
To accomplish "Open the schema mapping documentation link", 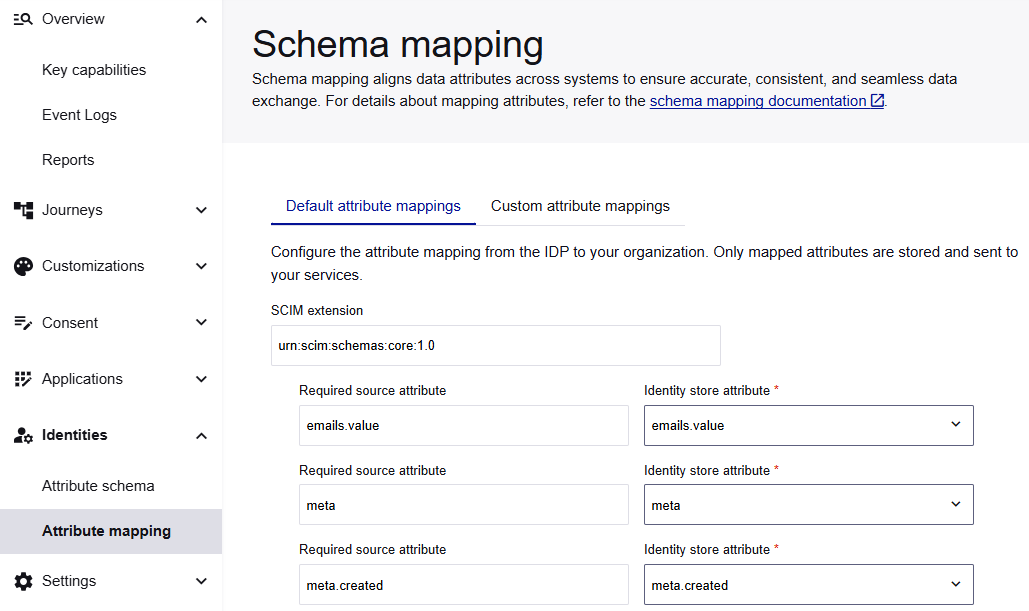I will pyautogui.click(x=760, y=100).
